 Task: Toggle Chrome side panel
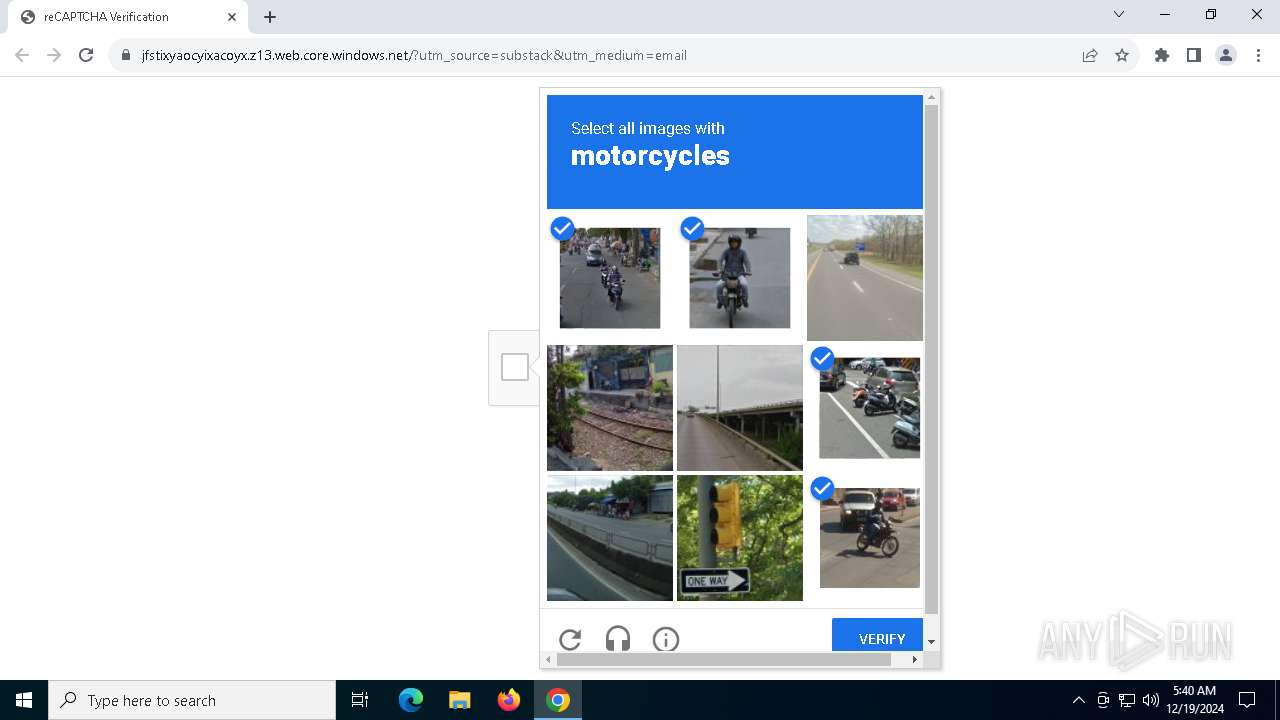[x=1194, y=55]
